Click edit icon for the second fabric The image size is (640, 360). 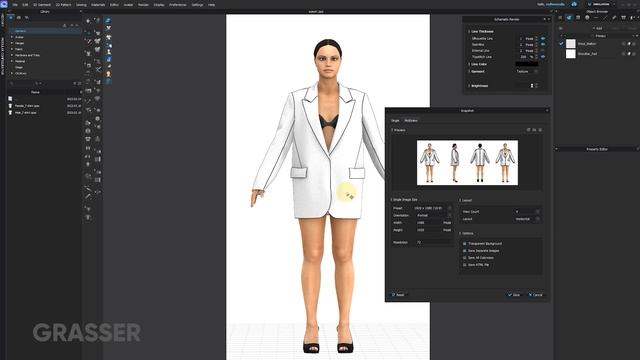point(629,54)
